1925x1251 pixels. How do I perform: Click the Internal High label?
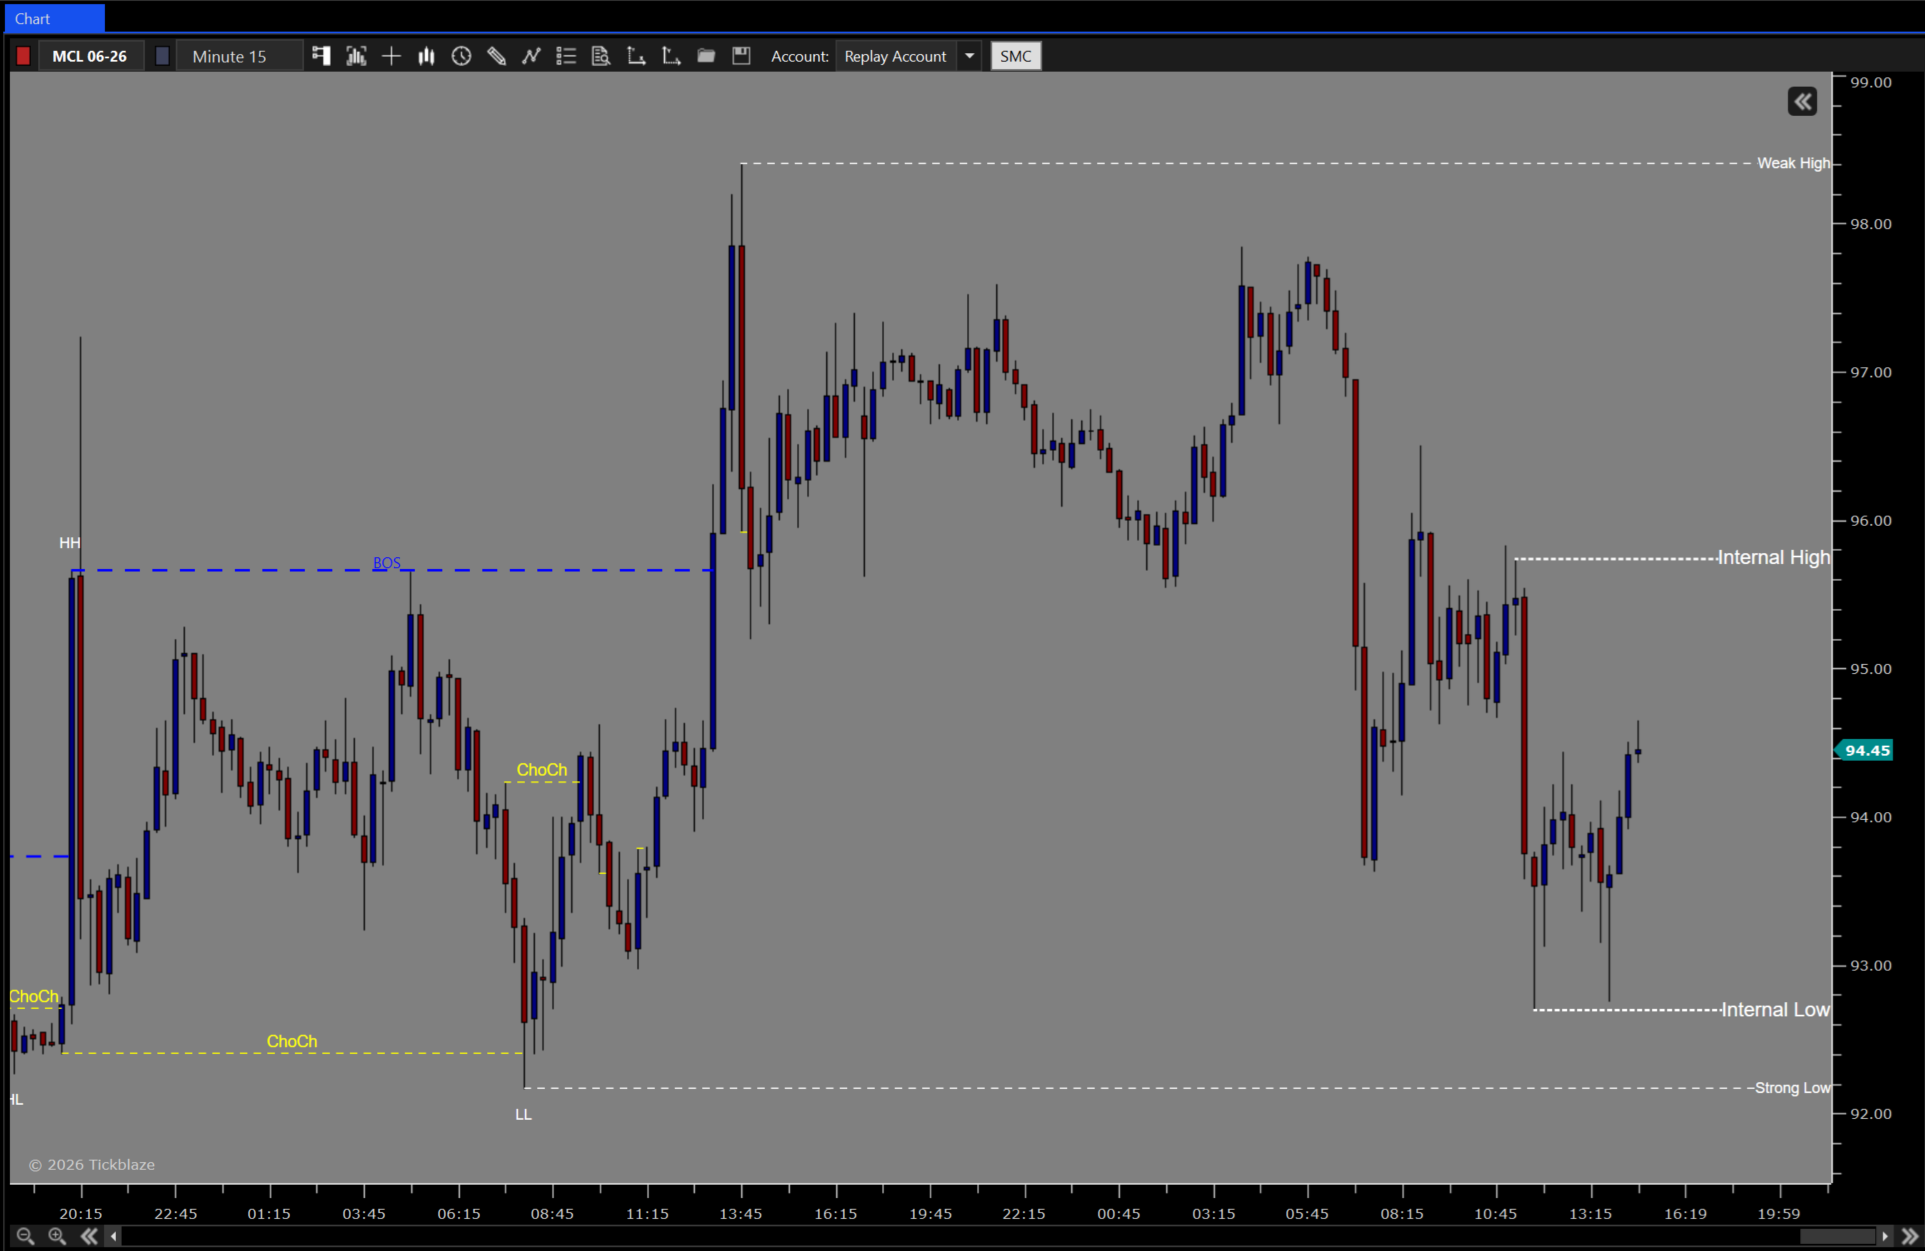pyautogui.click(x=1774, y=557)
